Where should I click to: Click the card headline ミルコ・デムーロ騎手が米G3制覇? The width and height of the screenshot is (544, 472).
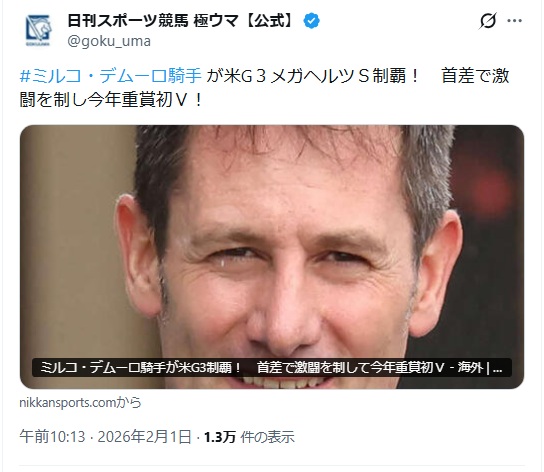(x=141, y=368)
